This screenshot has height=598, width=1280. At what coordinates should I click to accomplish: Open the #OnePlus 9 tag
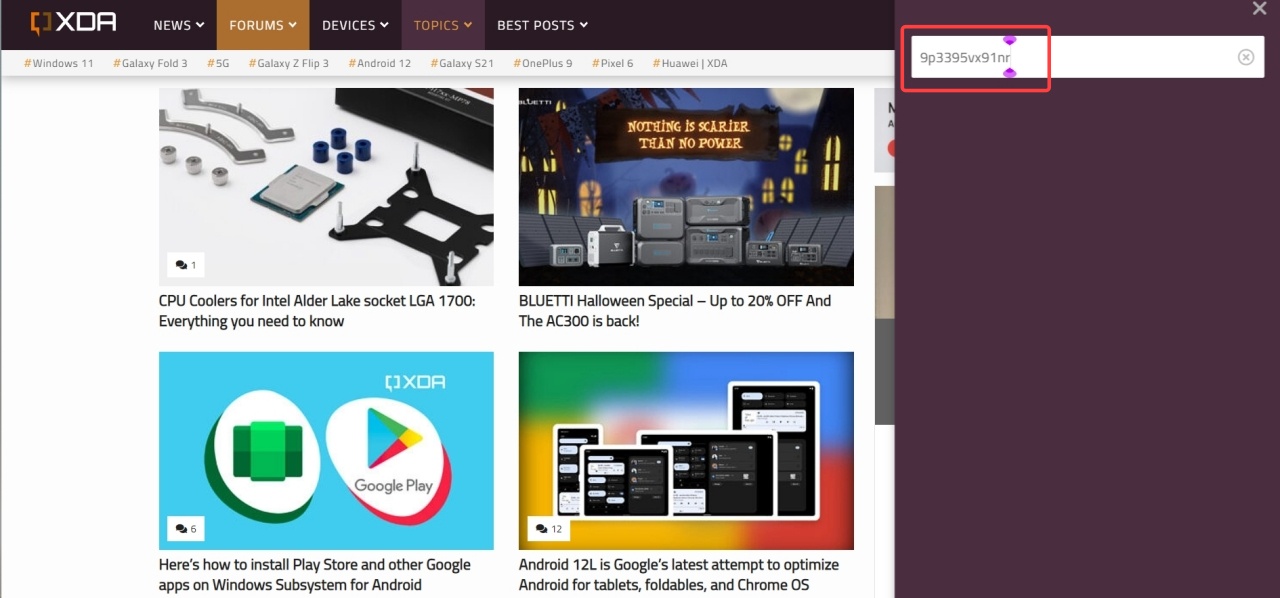[x=543, y=63]
